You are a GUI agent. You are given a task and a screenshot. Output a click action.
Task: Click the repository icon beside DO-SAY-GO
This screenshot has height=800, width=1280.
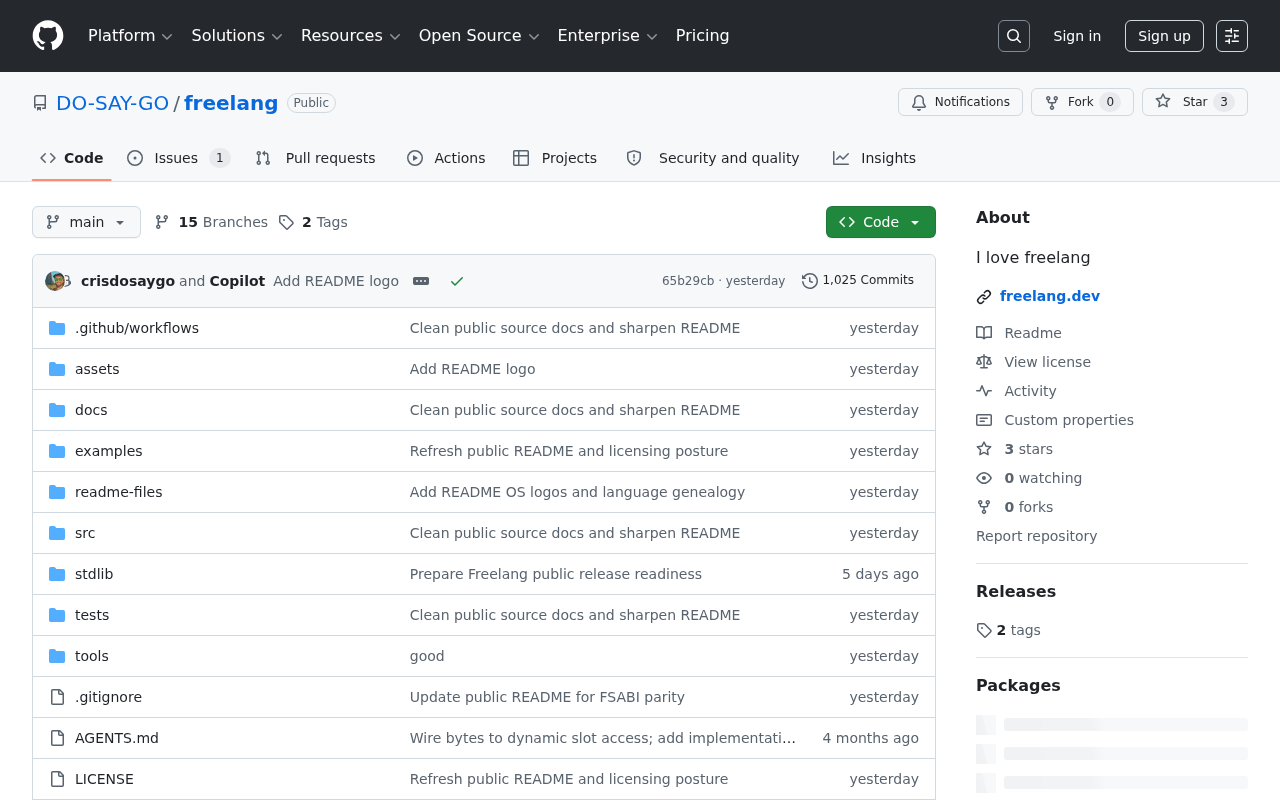40,103
